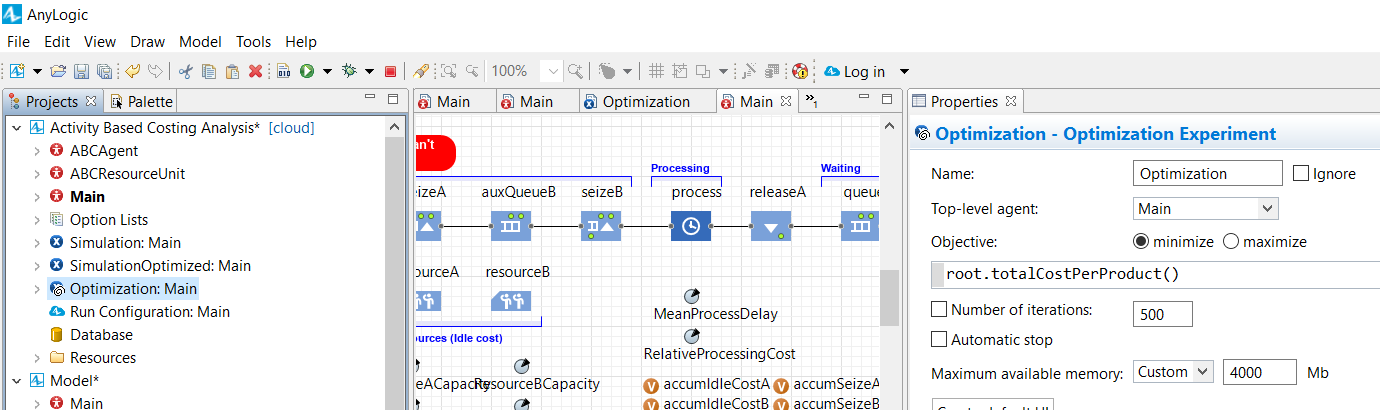Click the objective expression field
This screenshot has height=410, width=1380.
pos(1155,273)
